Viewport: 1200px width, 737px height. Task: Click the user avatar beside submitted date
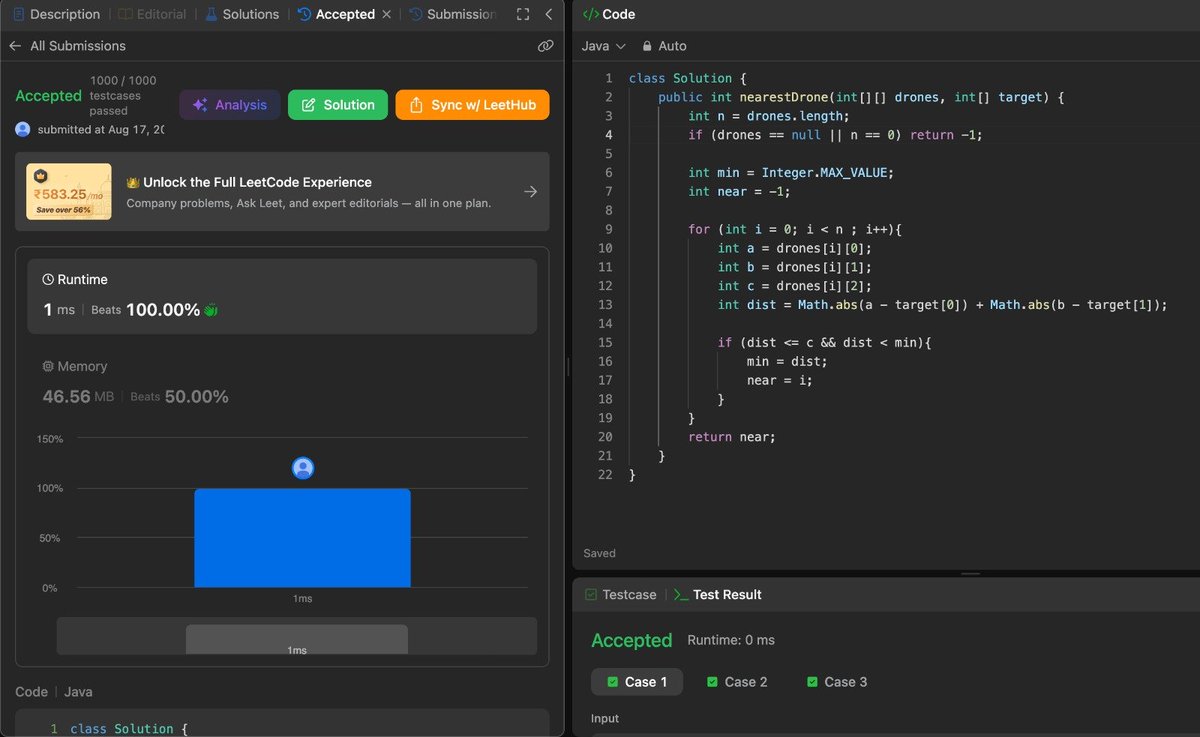pyautogui.click(x=23, y=130)
